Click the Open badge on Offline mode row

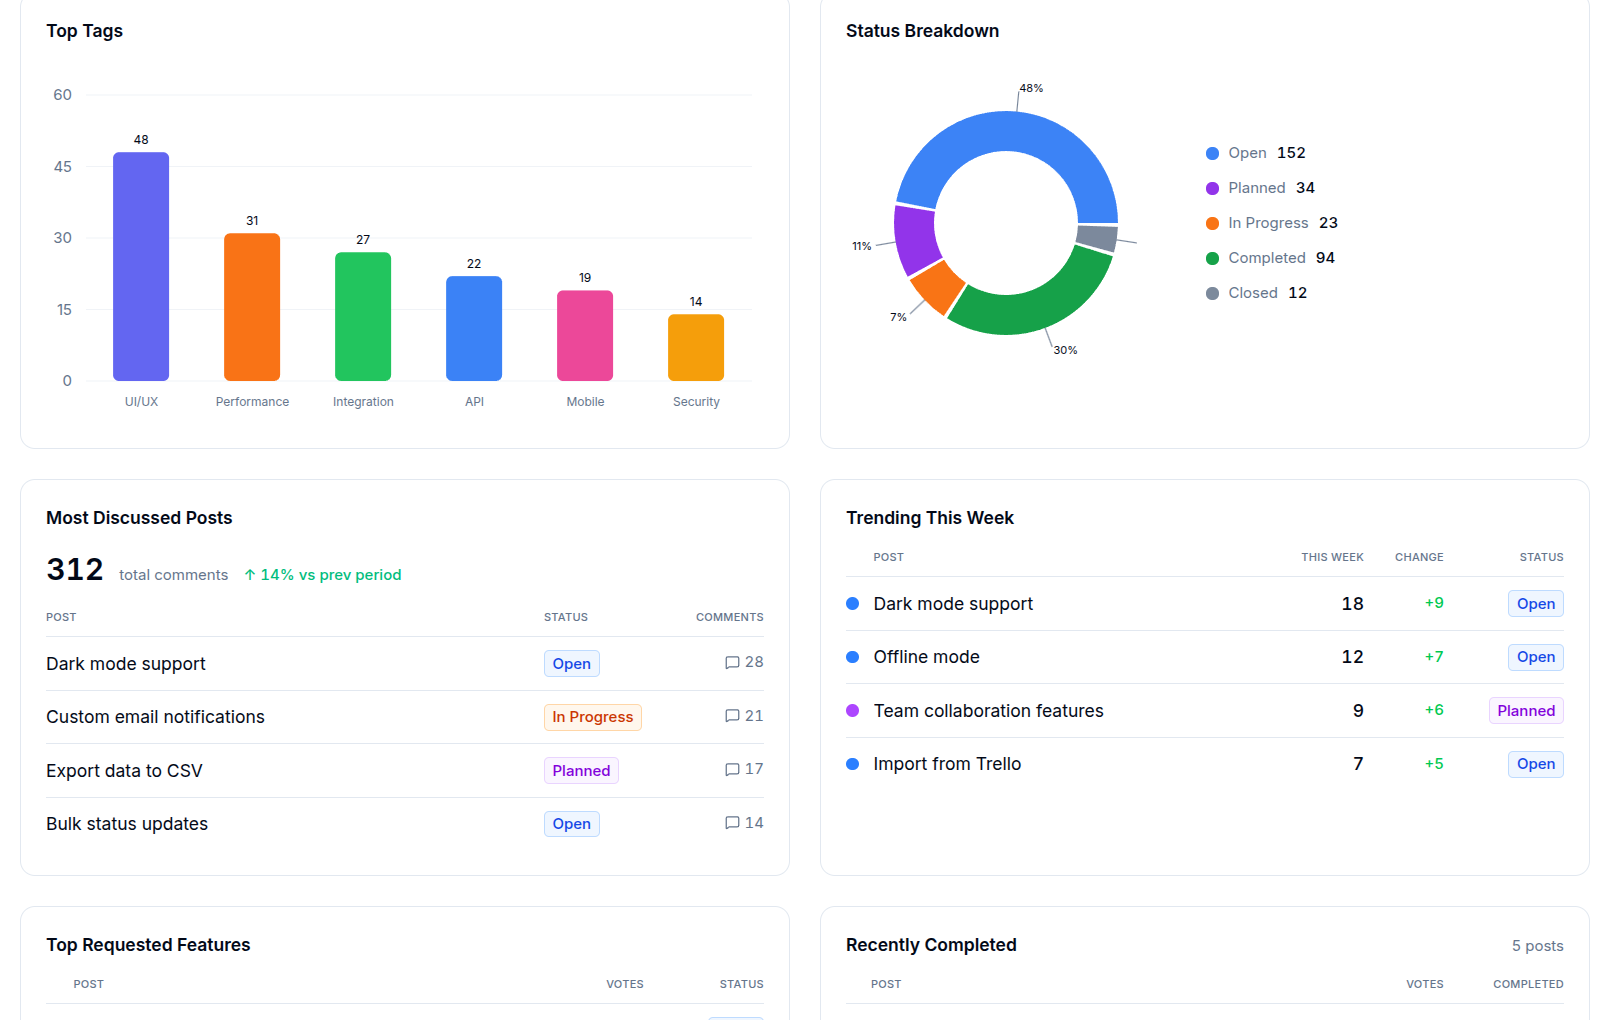1536,657
